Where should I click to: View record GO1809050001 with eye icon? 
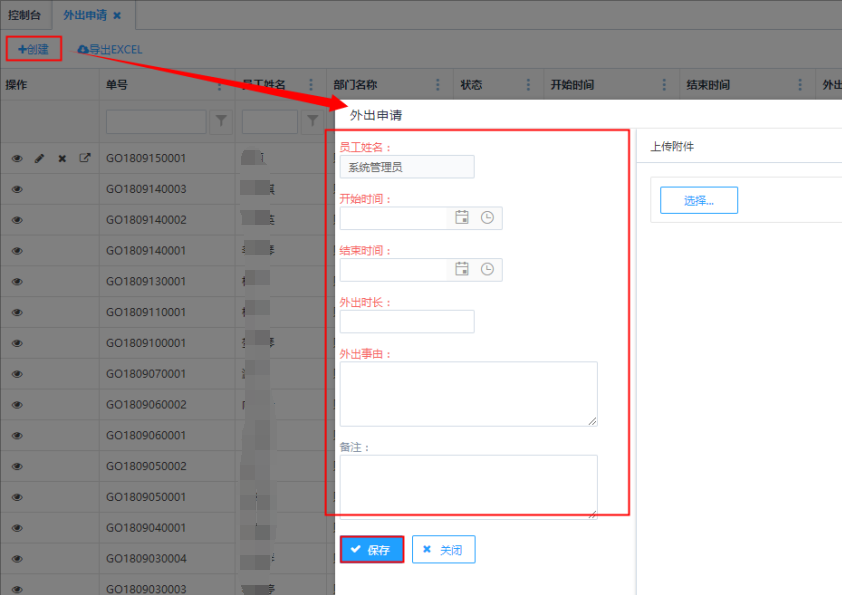click(17, 497)
